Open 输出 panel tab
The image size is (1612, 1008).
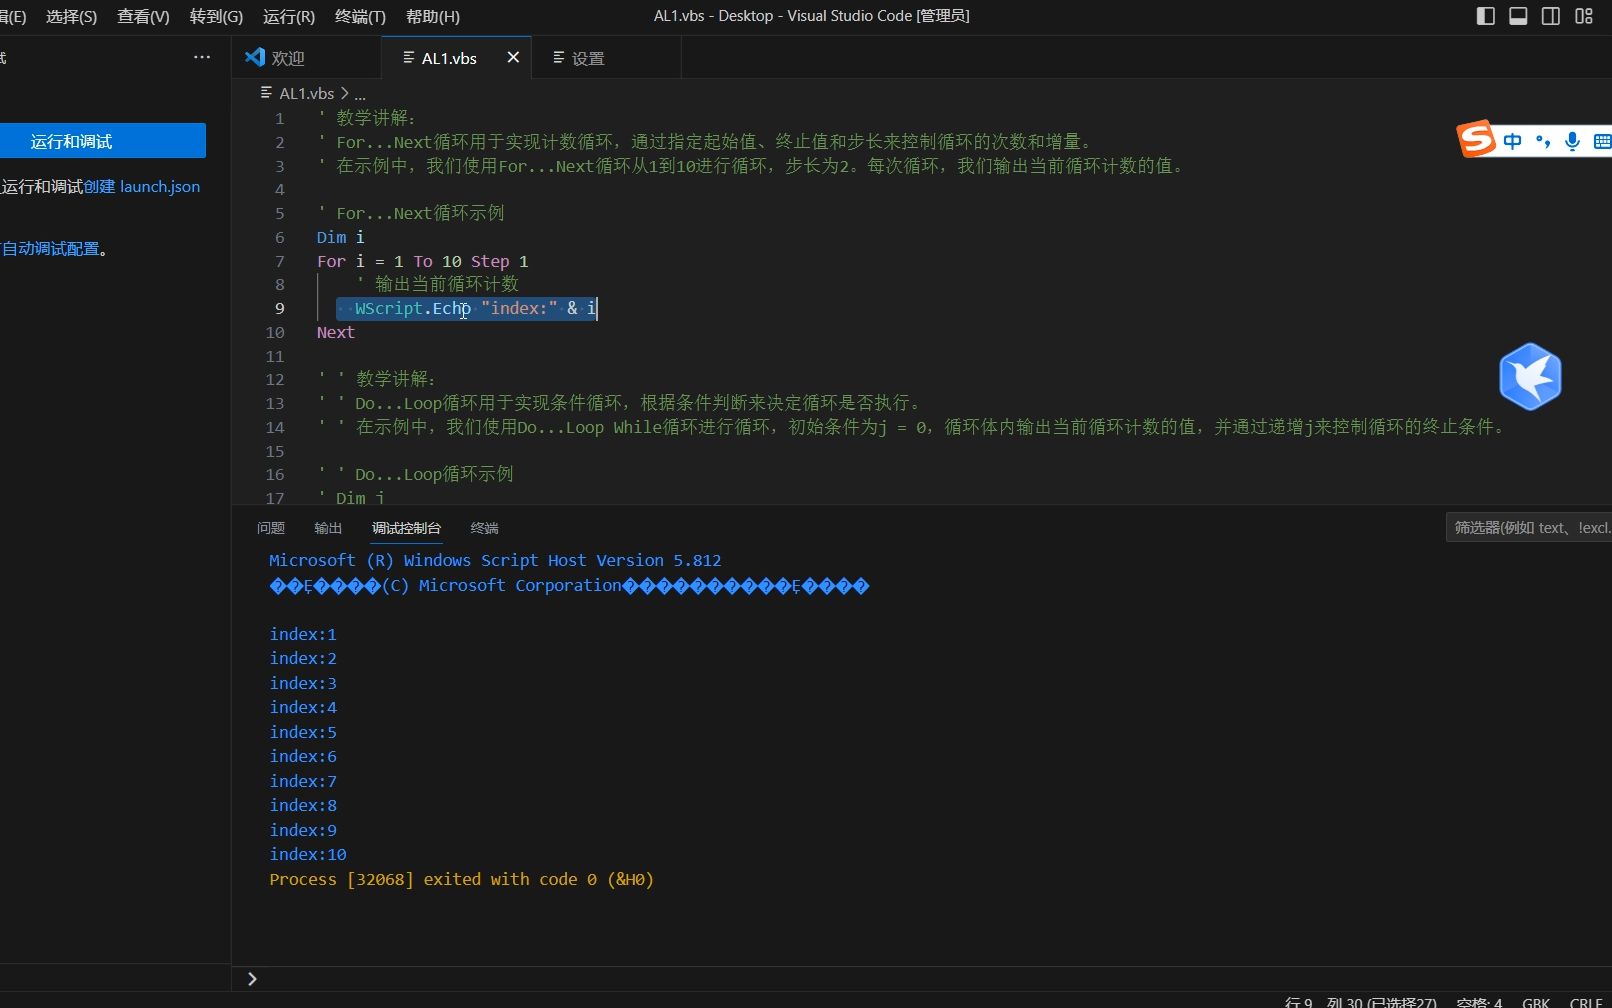tap(328, 528)
